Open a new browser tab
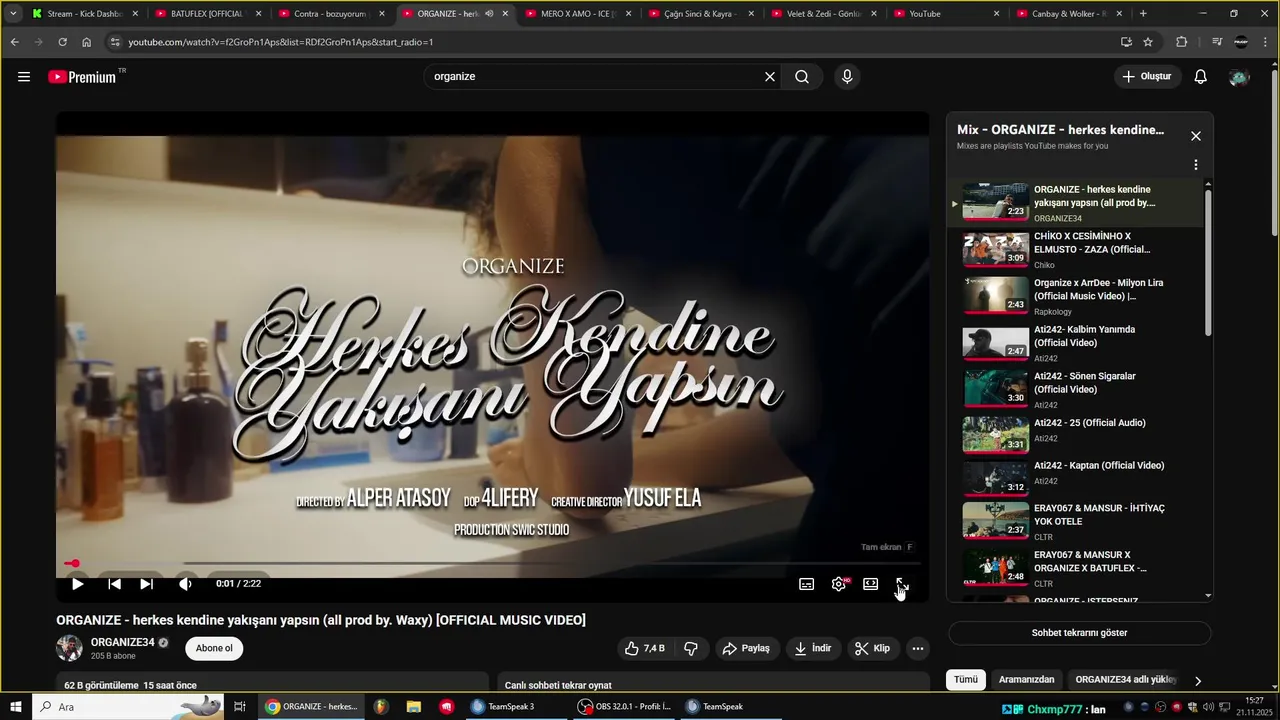 pos(1143,14)
